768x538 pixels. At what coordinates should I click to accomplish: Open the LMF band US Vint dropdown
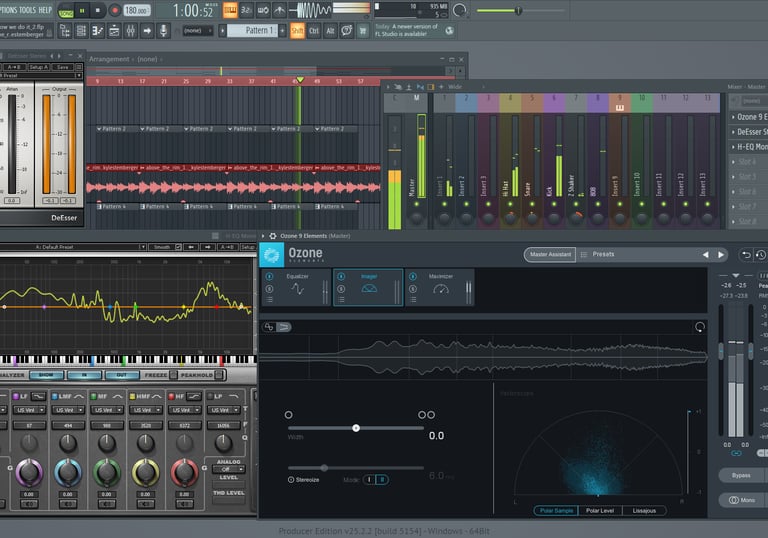68,410
